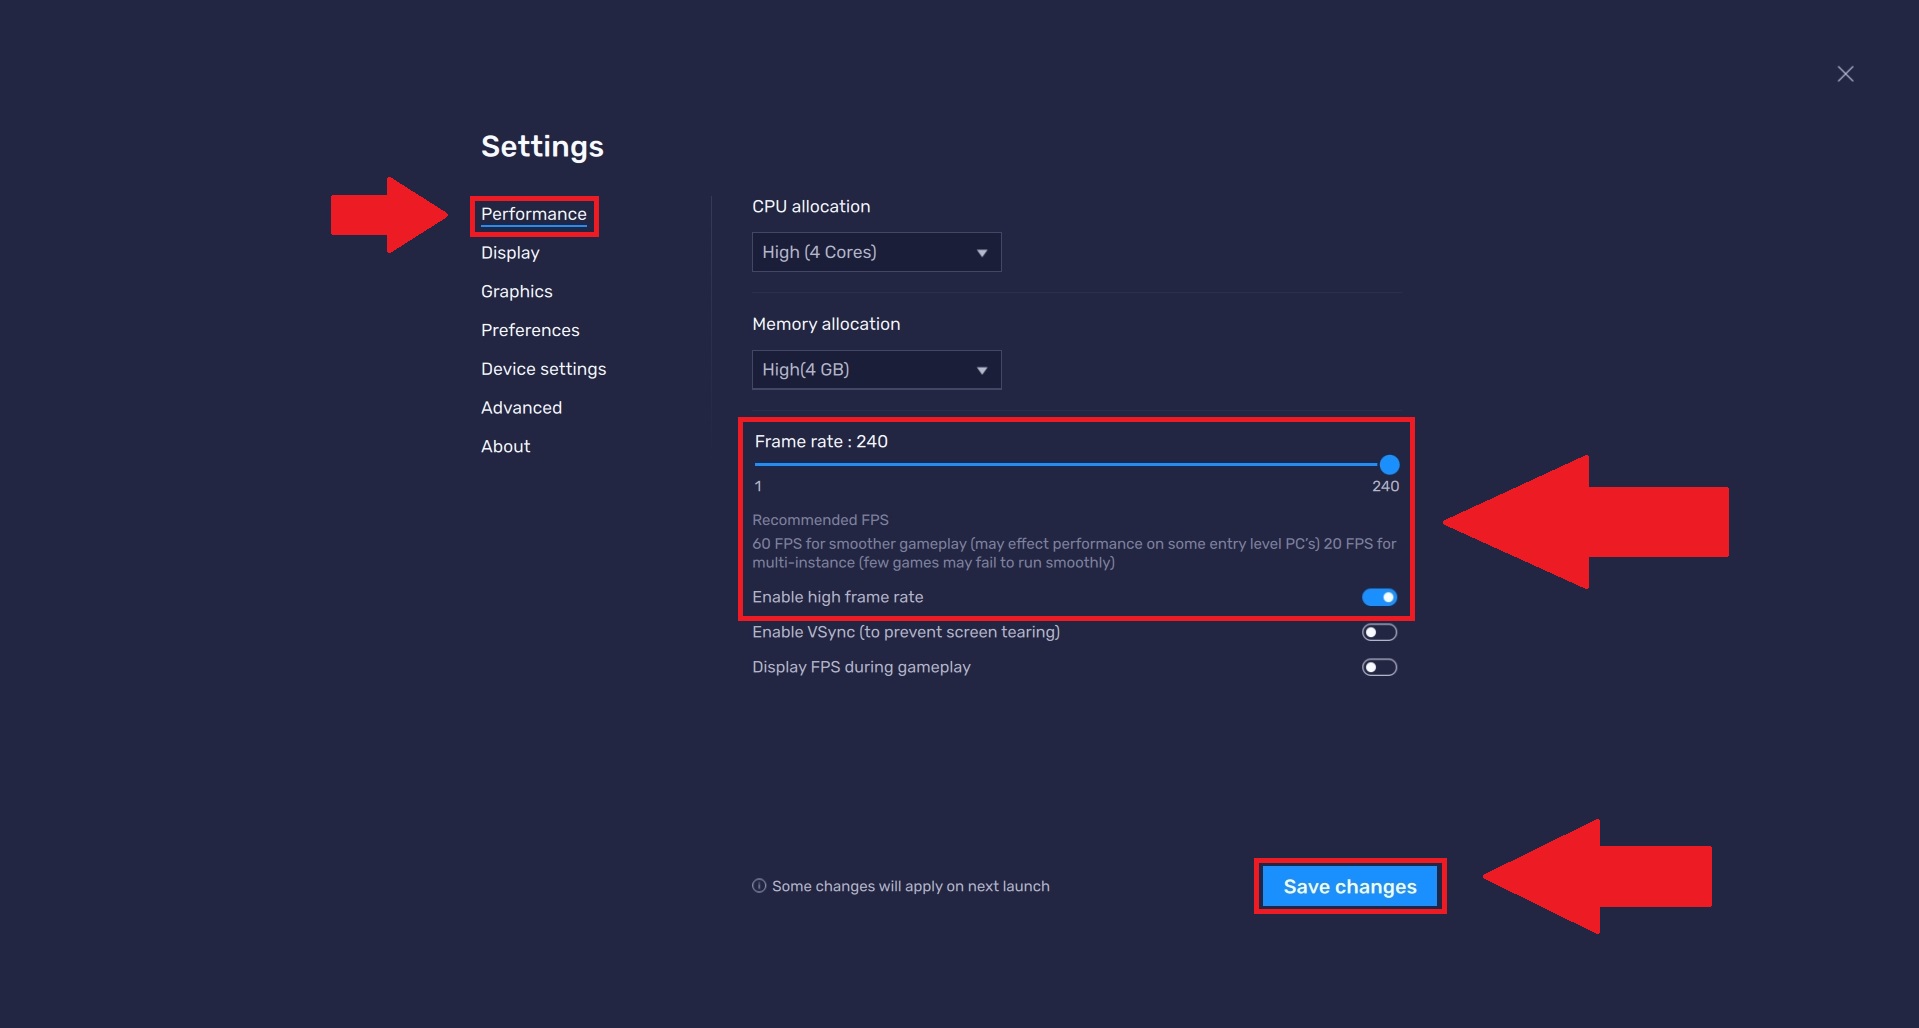Viewport: 1919px width, 1028px height.
Task: View the About section
Action: click(505, 446)
